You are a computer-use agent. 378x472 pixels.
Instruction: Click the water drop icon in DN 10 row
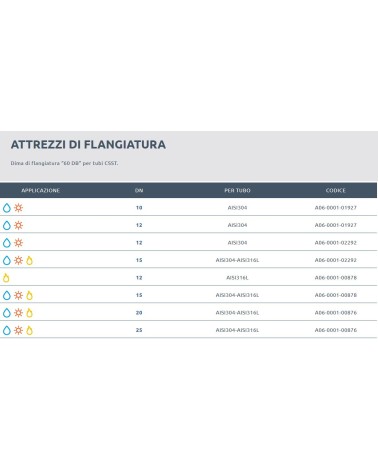coord(7,208)
